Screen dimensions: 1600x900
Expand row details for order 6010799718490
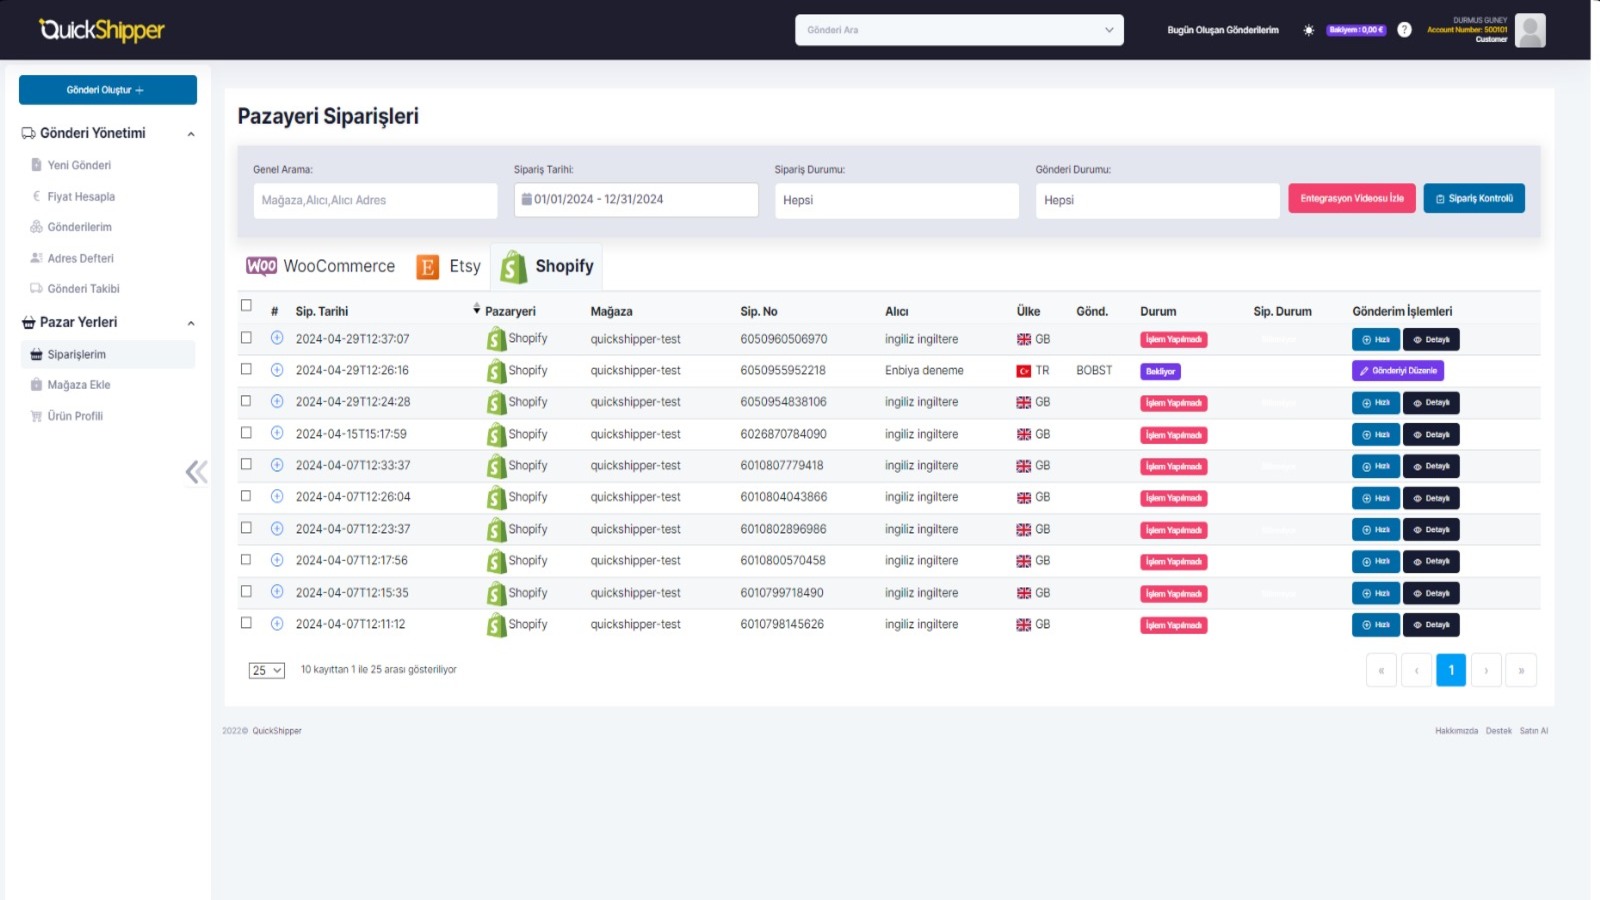pos(277,592)
